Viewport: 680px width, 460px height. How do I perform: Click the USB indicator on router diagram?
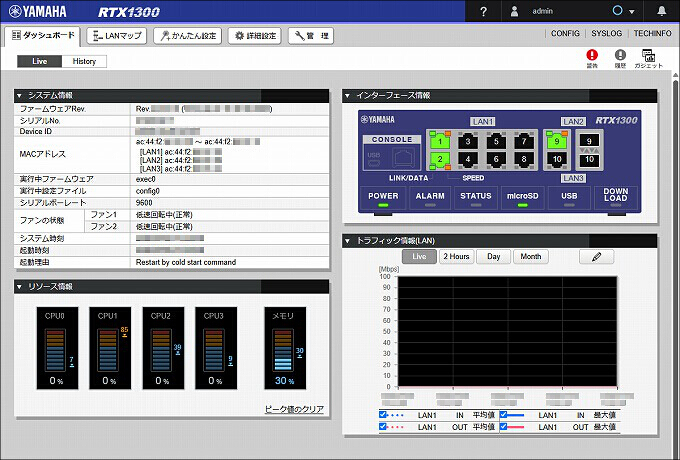coord(569,199)
